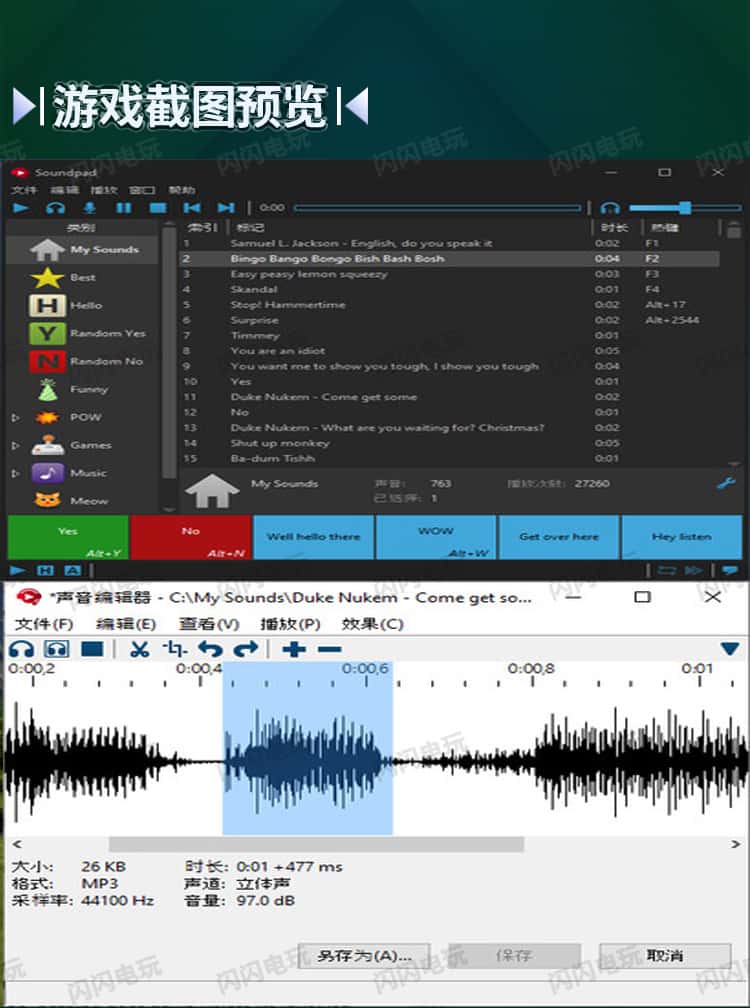Toggle the A button in Soundpad status bar
The width and height of the screenshot is (750, 1008).
tap(73, 570)
